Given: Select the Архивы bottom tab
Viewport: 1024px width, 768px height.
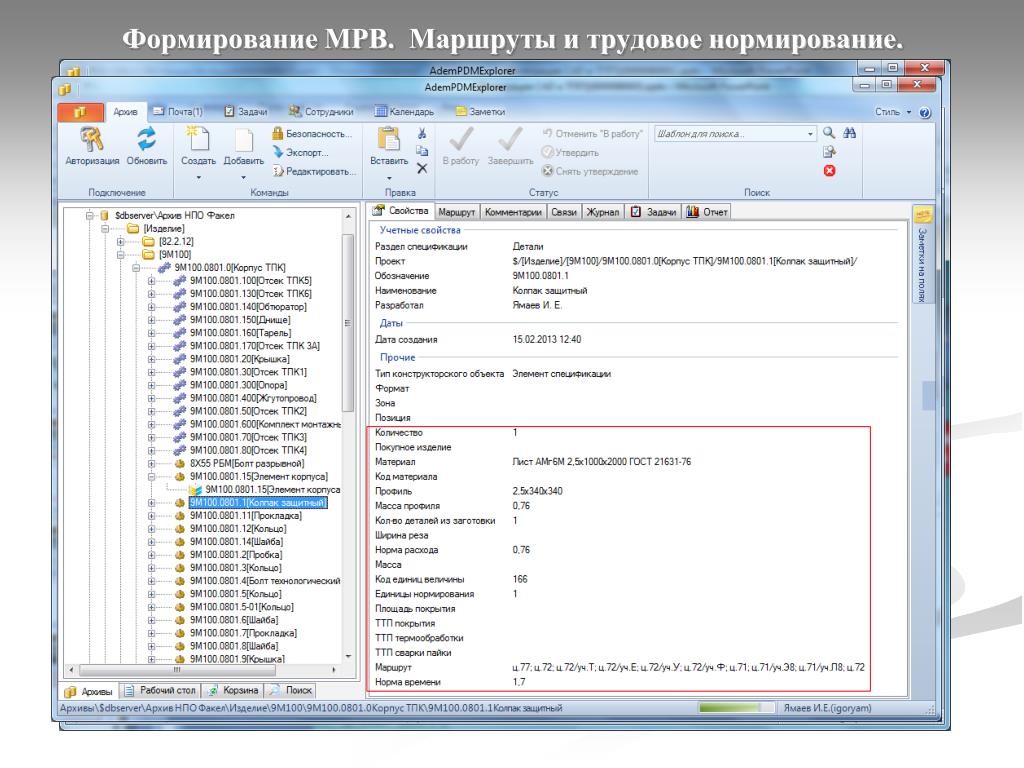Looking at the screenshot, I should pos(88,691).
